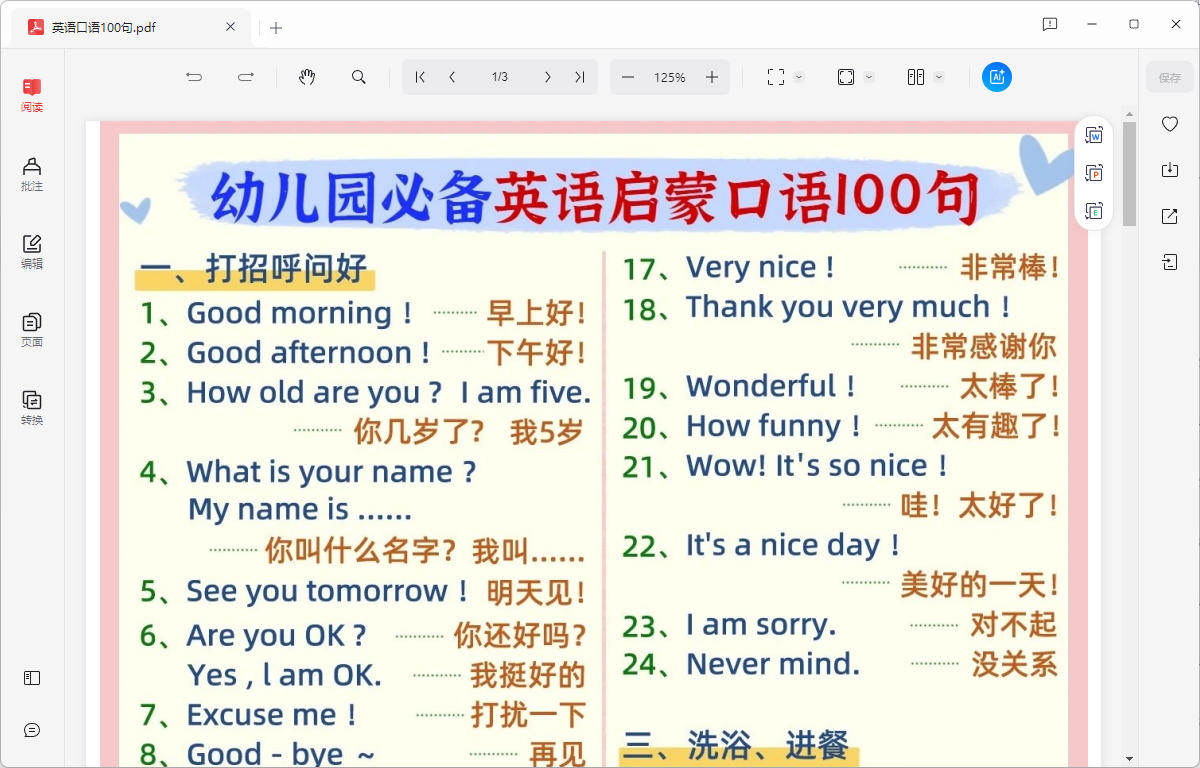Click the share external-link icon
Viewport: 1200px width, 768px height.
coord(1170,216)
